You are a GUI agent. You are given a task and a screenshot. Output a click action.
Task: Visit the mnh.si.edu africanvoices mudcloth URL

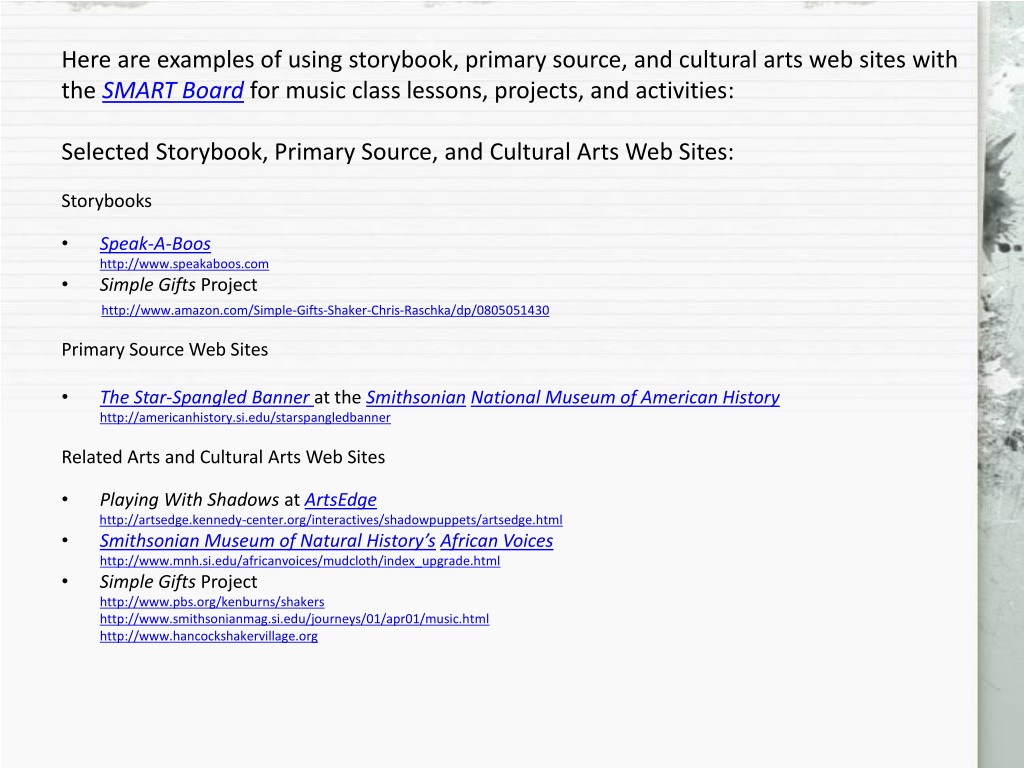pyautogui.click(x=300, y=561)
